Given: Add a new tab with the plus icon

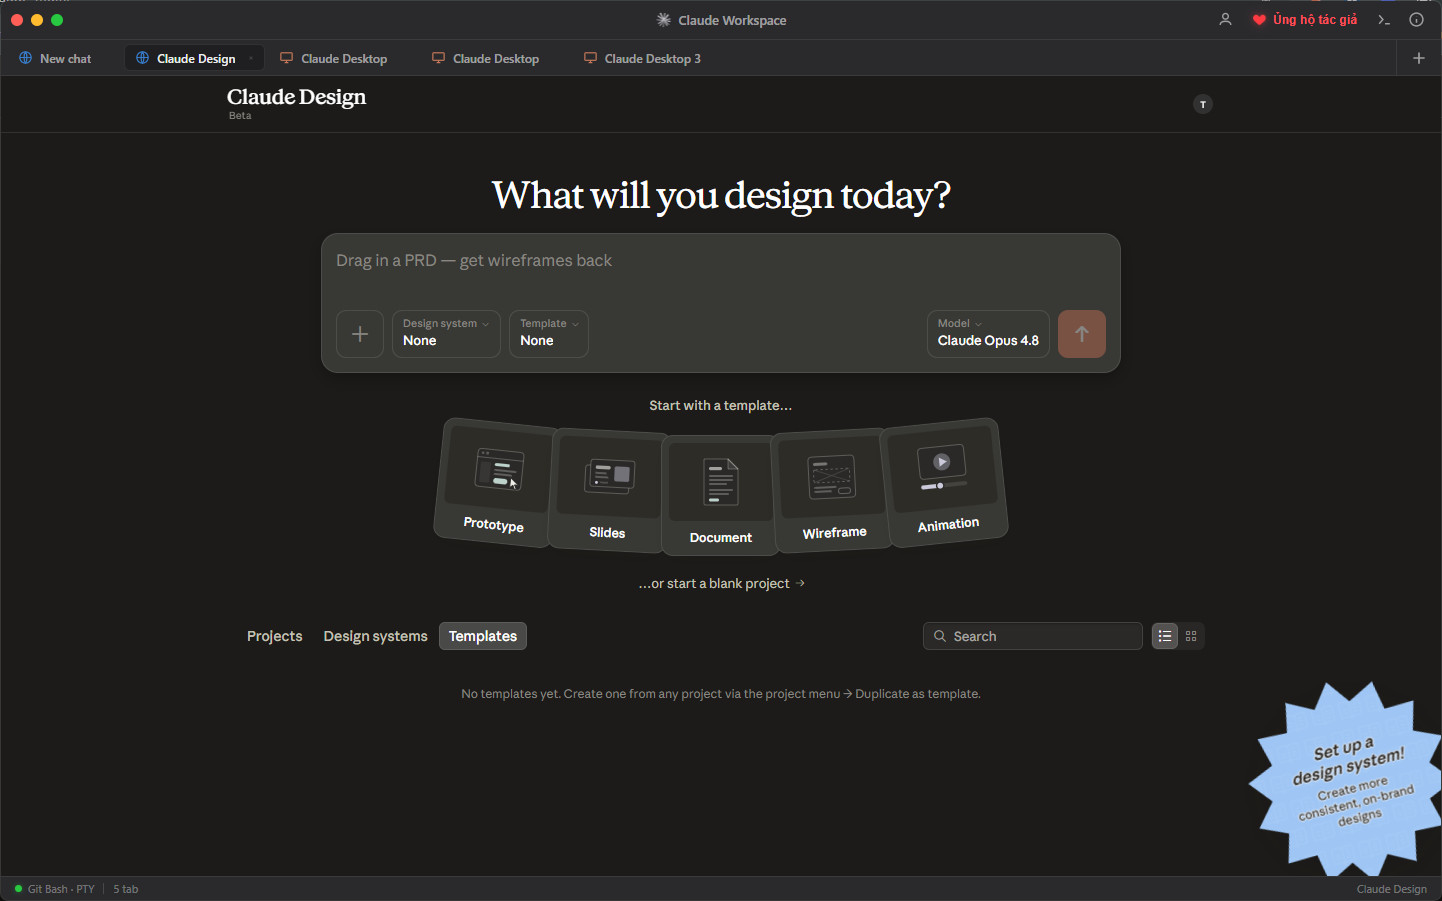Looking at the screenshot, I should tap(1419, 58).
